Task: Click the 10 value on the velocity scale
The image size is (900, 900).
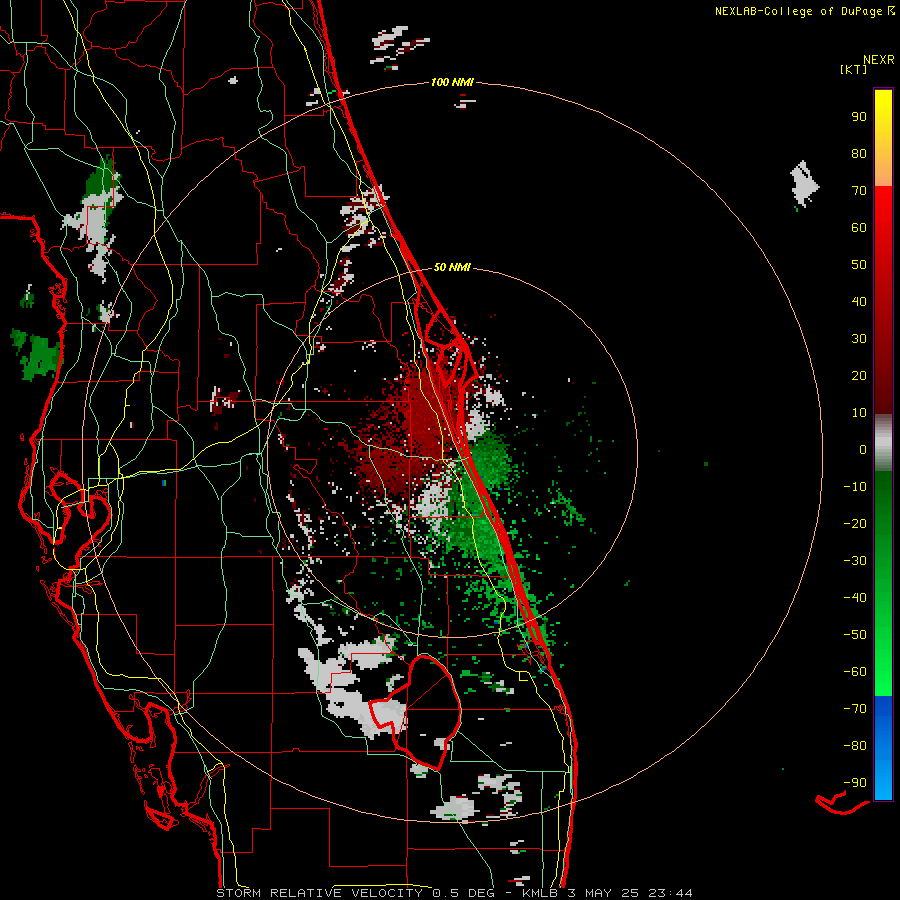Action: pyautogui.click(x=859, y=413)
